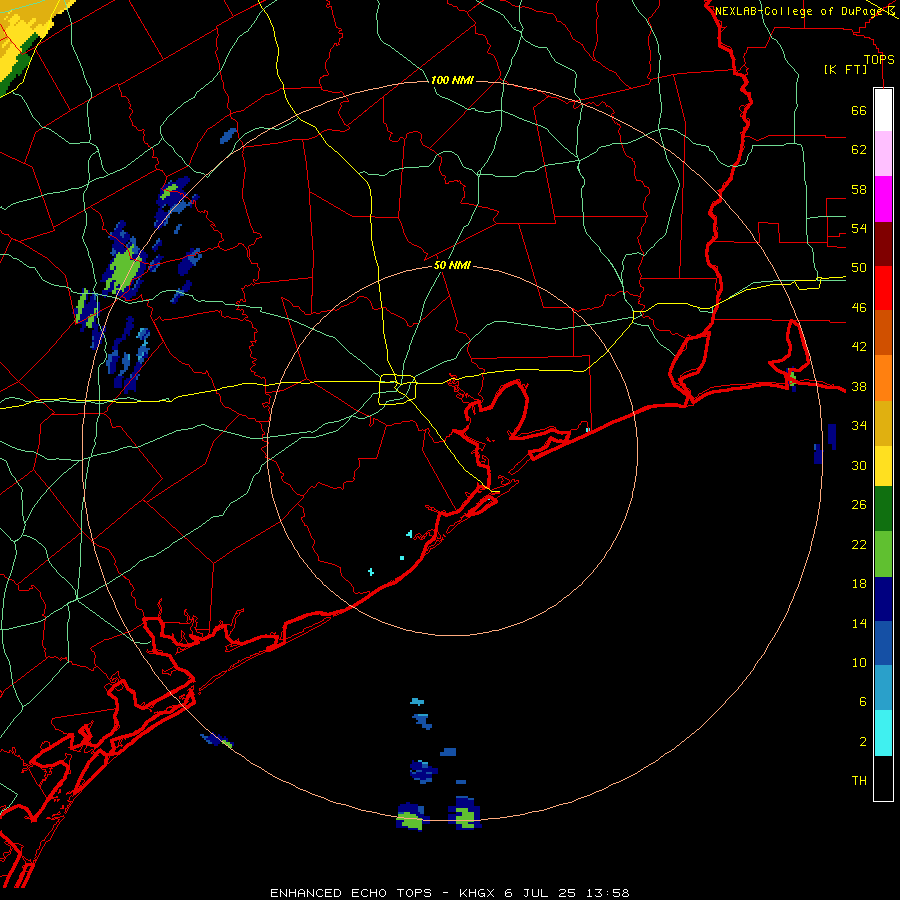Click the '2' legend value
The height and width of the screenshot is (900, 900).
click(x=863, y=742)
